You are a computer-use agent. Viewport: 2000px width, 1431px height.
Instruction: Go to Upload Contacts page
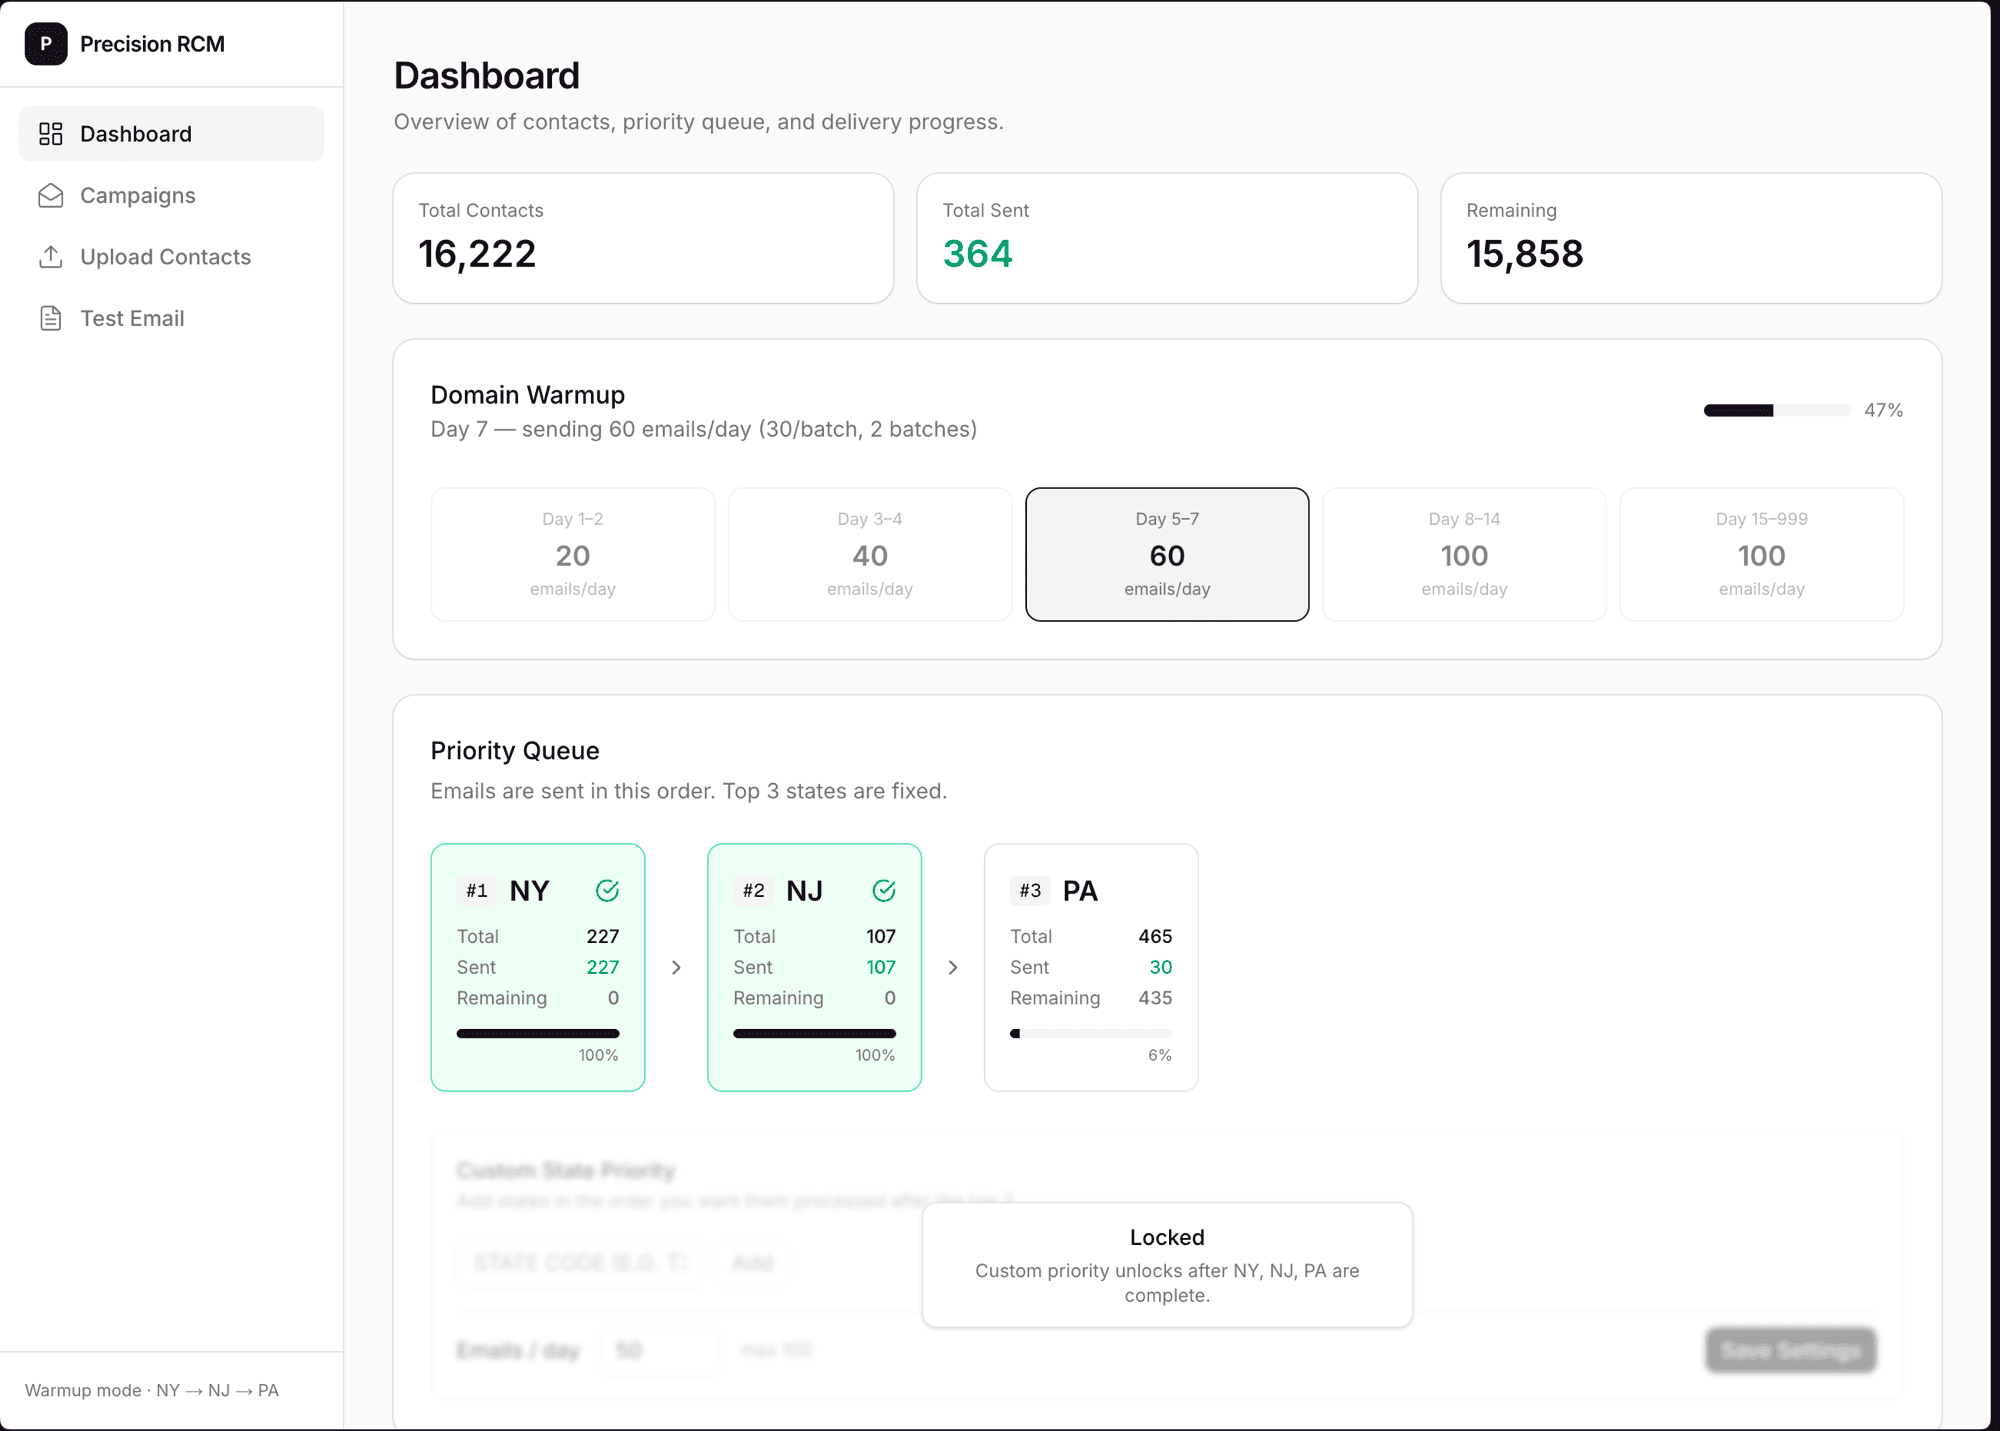pos(165,257)
